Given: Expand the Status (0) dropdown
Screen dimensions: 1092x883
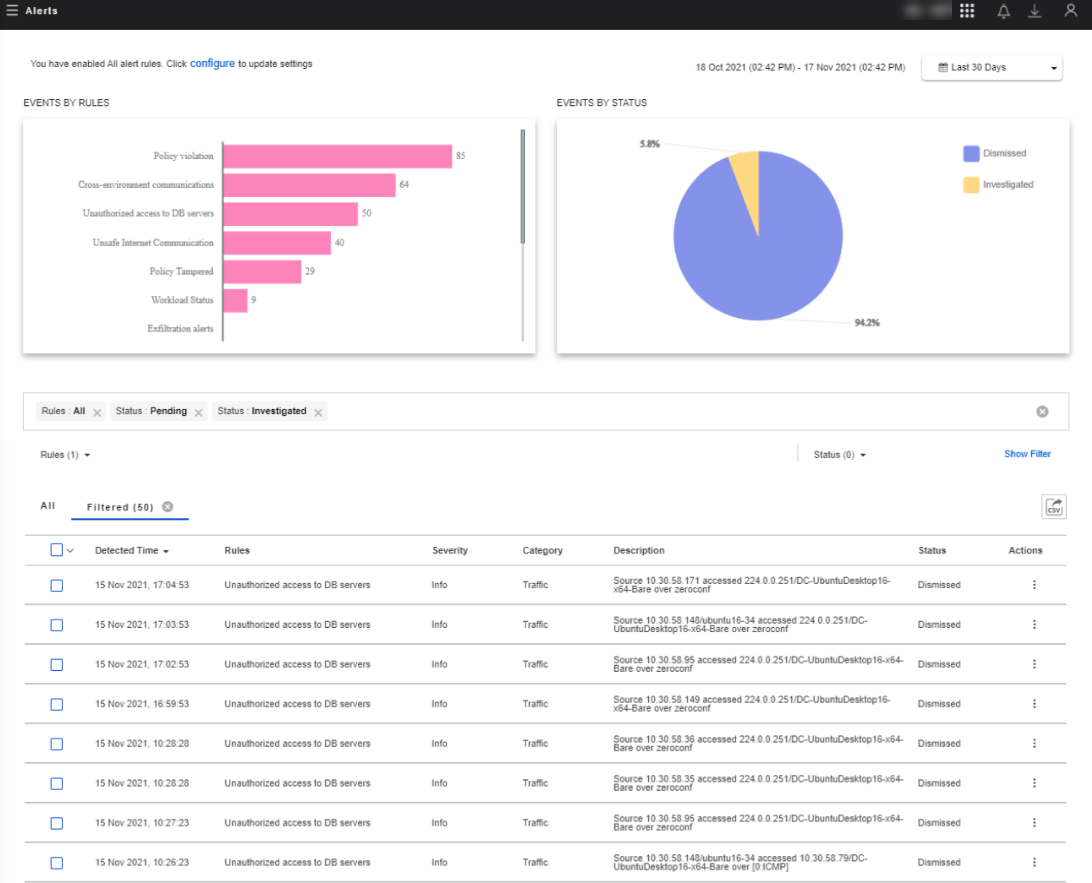Looking at the screenshot, I should [x=839, y=455].
